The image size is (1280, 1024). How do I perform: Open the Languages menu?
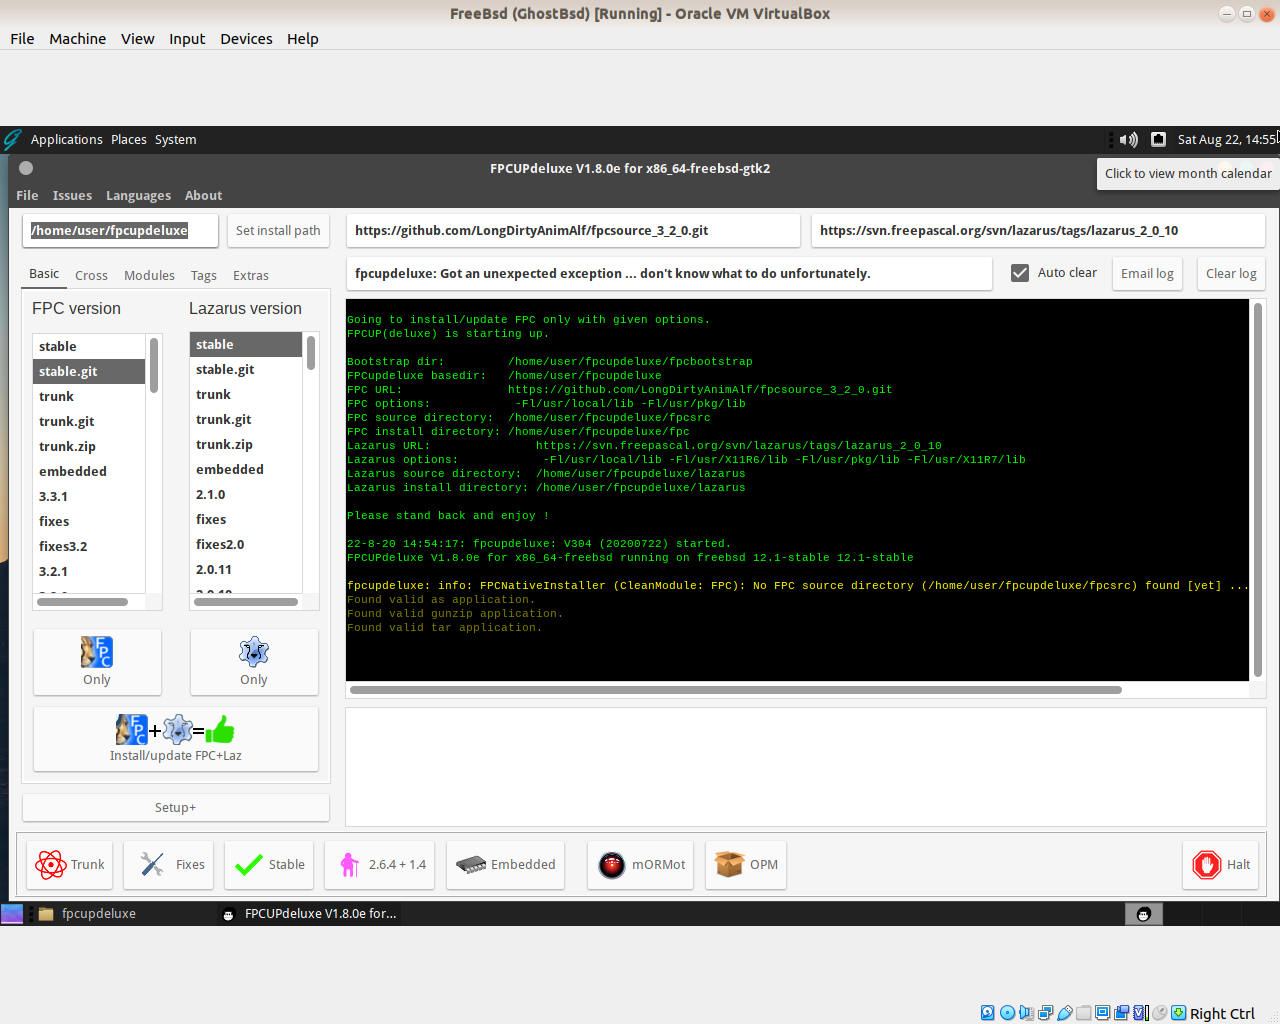[138, 196]
